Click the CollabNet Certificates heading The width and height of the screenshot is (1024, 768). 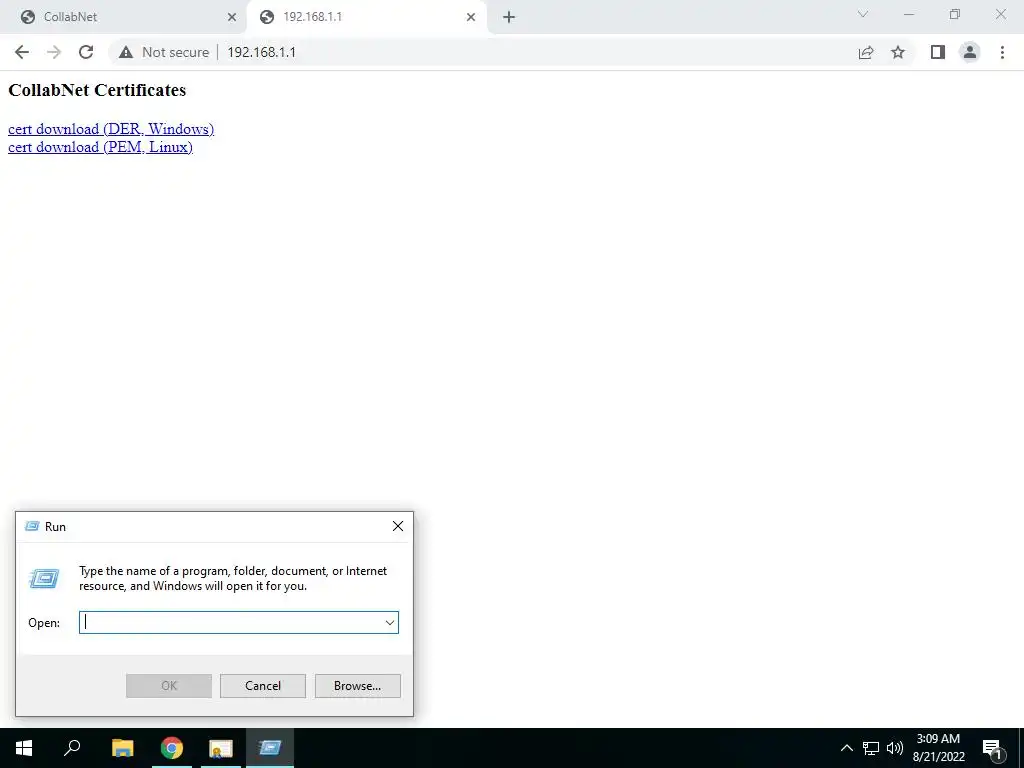[x=97, y=90]
